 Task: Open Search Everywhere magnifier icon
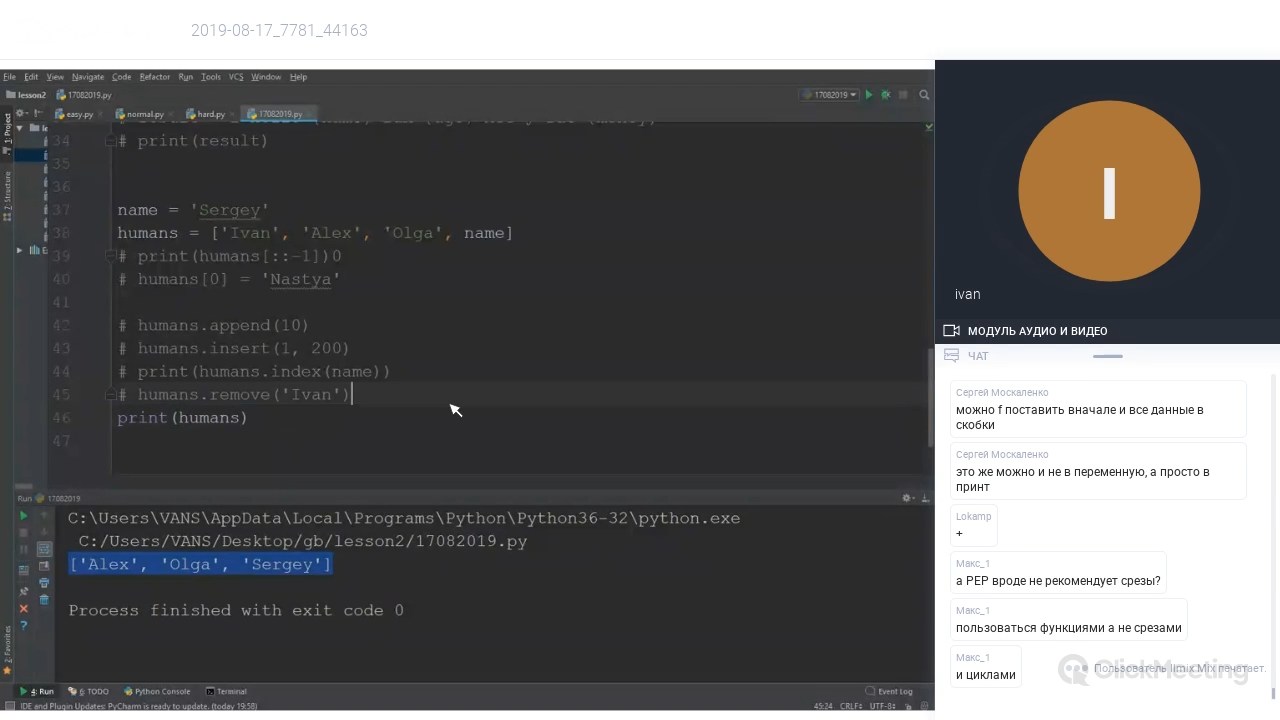(x=924, y=95)
